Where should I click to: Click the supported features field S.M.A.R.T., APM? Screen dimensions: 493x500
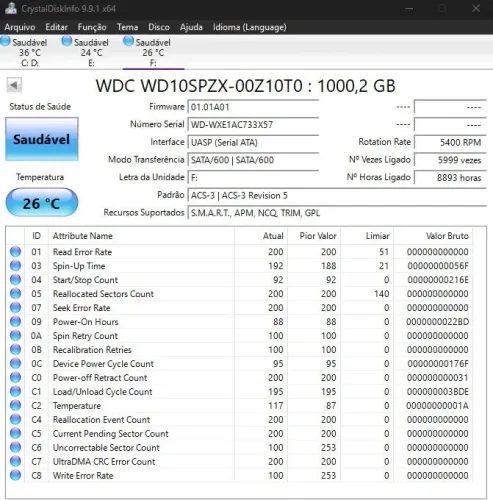click(x=337, y=213)
